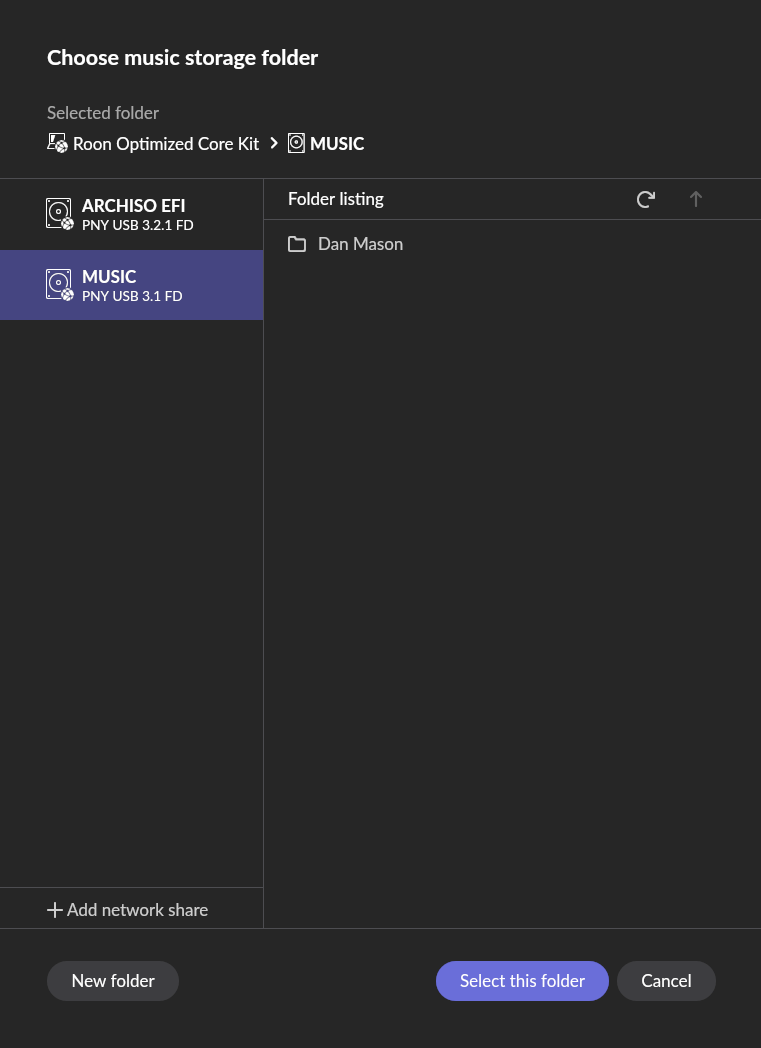Add network share

coord(137,910)
